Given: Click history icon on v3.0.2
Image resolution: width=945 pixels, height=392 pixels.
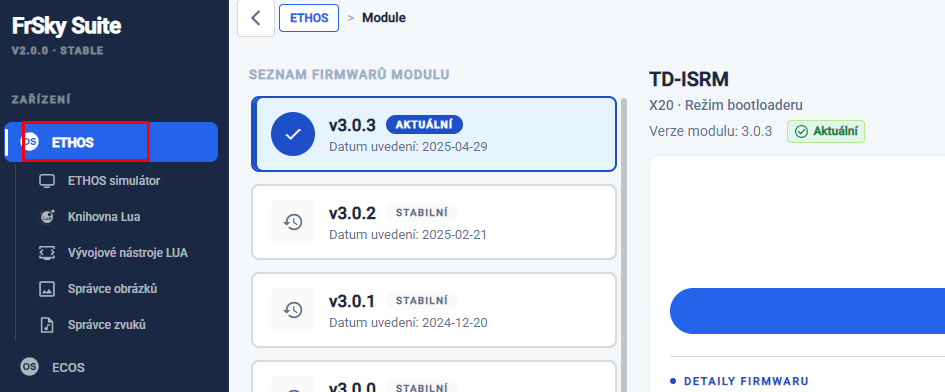Looking at the screenshot, I should (x=293, y=222).
